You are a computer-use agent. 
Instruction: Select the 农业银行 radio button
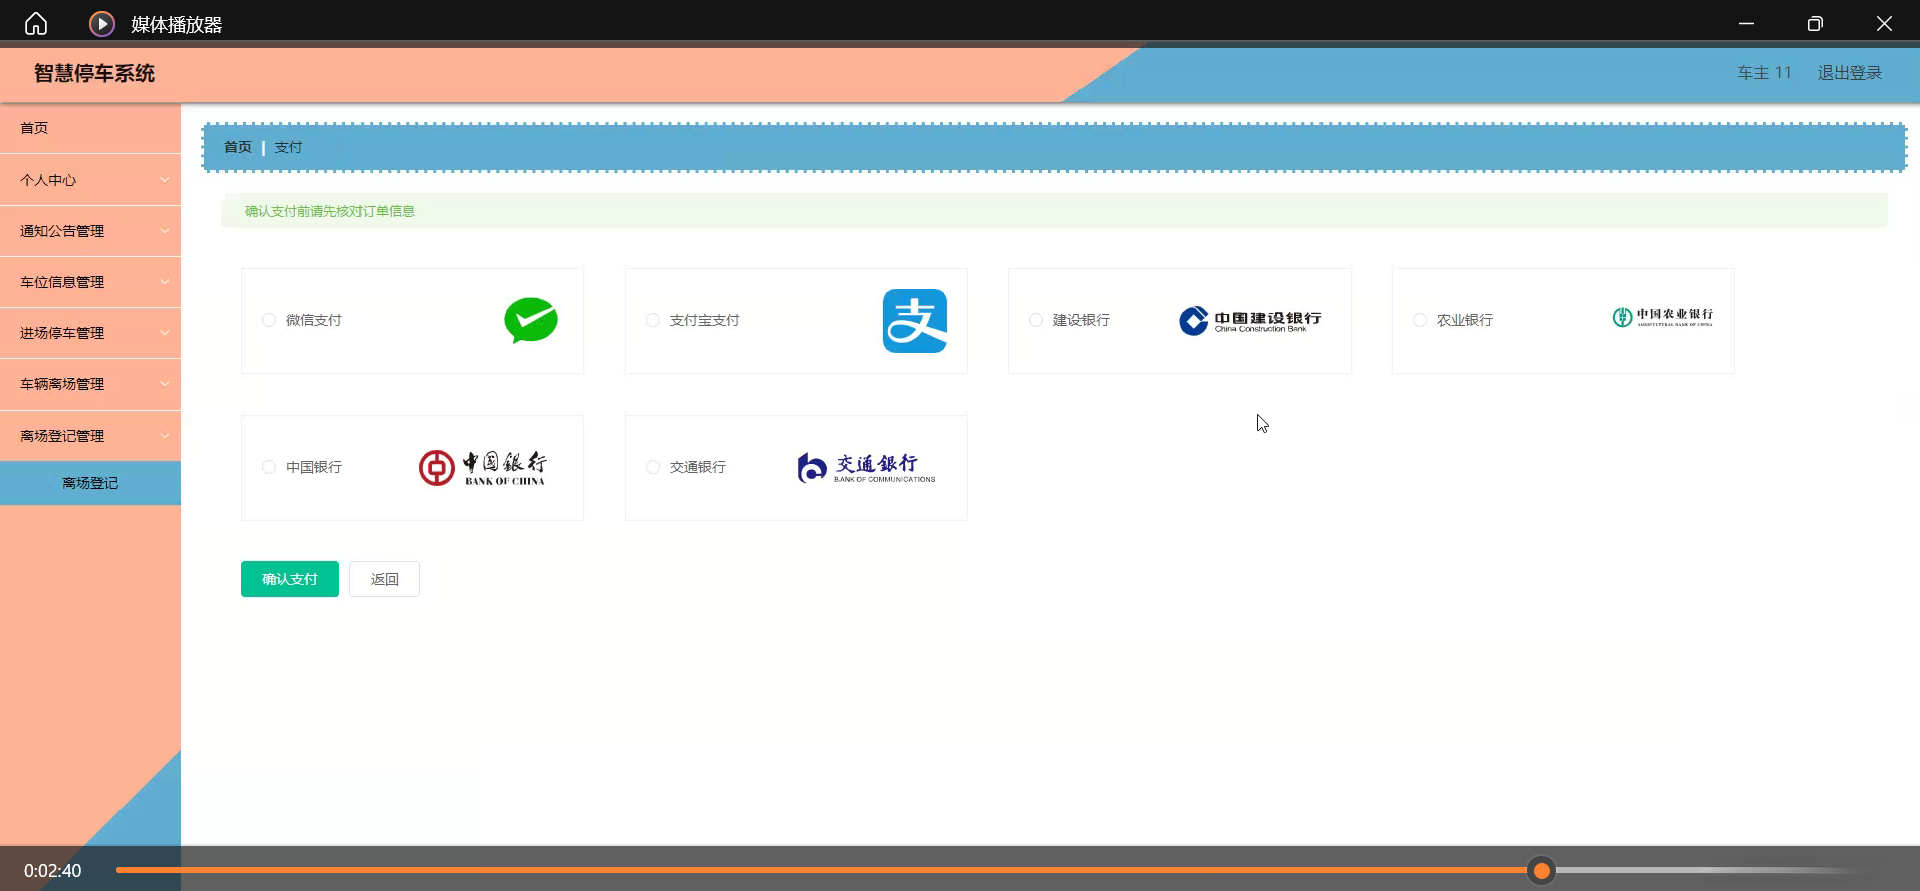[x=1420, y=320]
